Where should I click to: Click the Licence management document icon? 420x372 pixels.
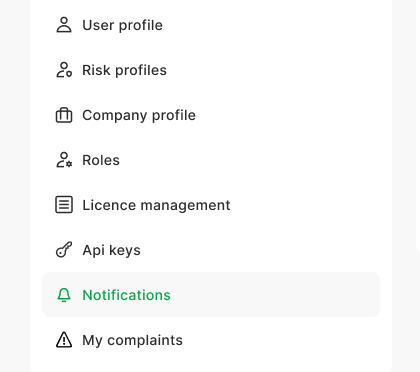64,205
